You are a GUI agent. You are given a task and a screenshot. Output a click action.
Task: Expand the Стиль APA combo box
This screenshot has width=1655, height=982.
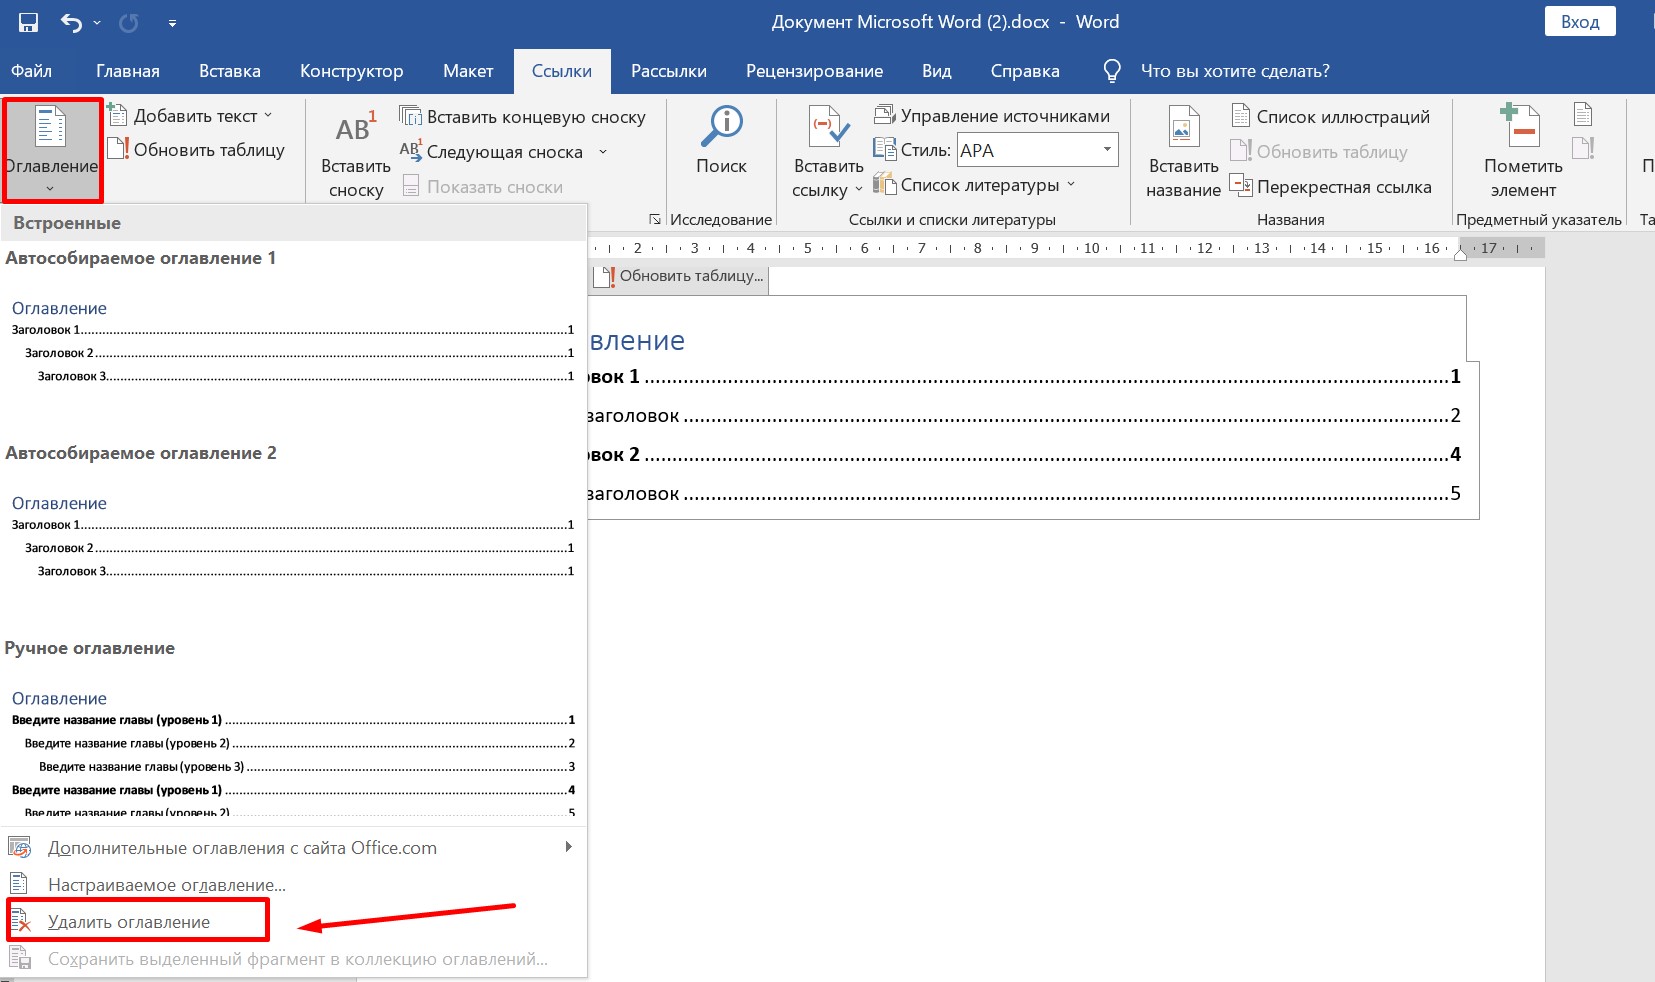coord(1107,150)
